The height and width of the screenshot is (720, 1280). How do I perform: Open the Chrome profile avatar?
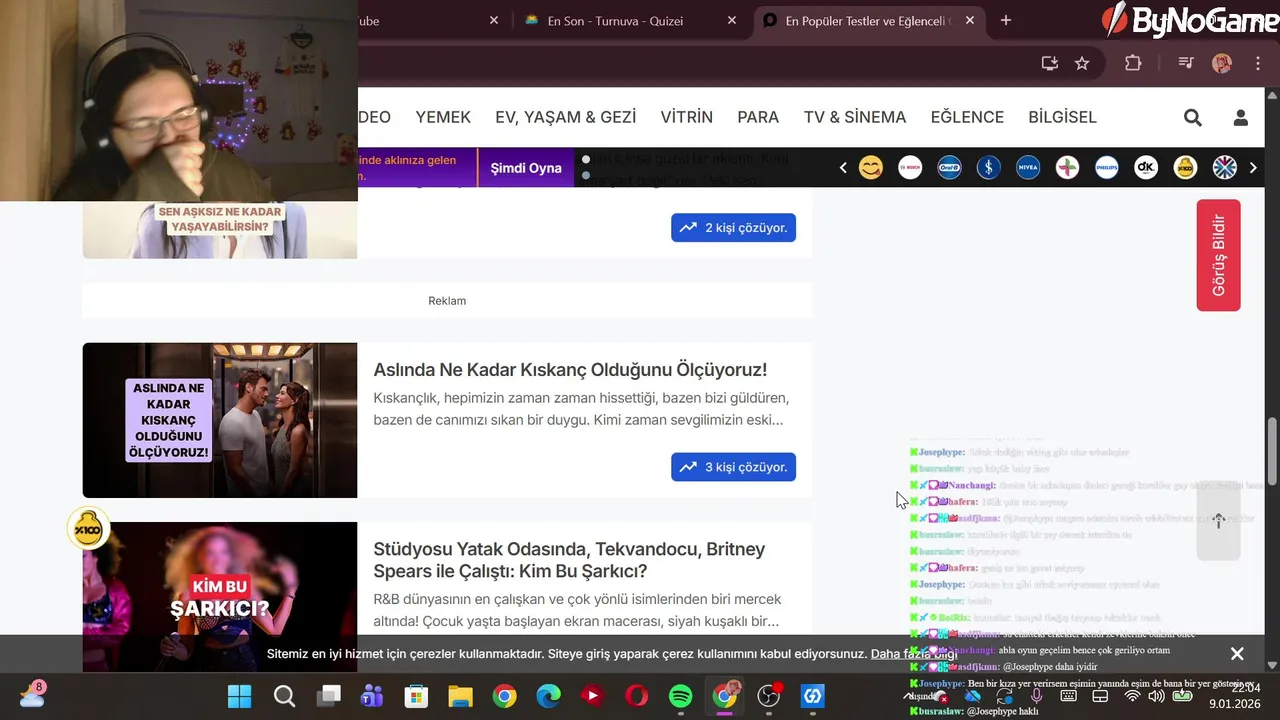(x=1222, y=63)
